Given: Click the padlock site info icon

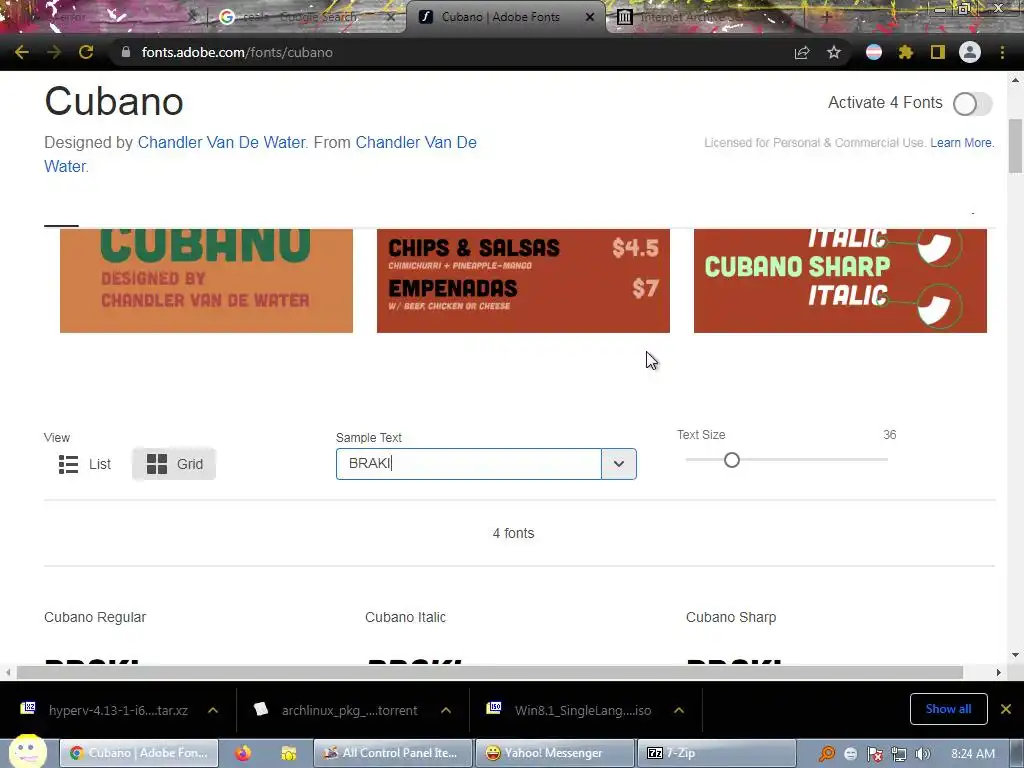Looking at the screenshot, I should 125,52.
